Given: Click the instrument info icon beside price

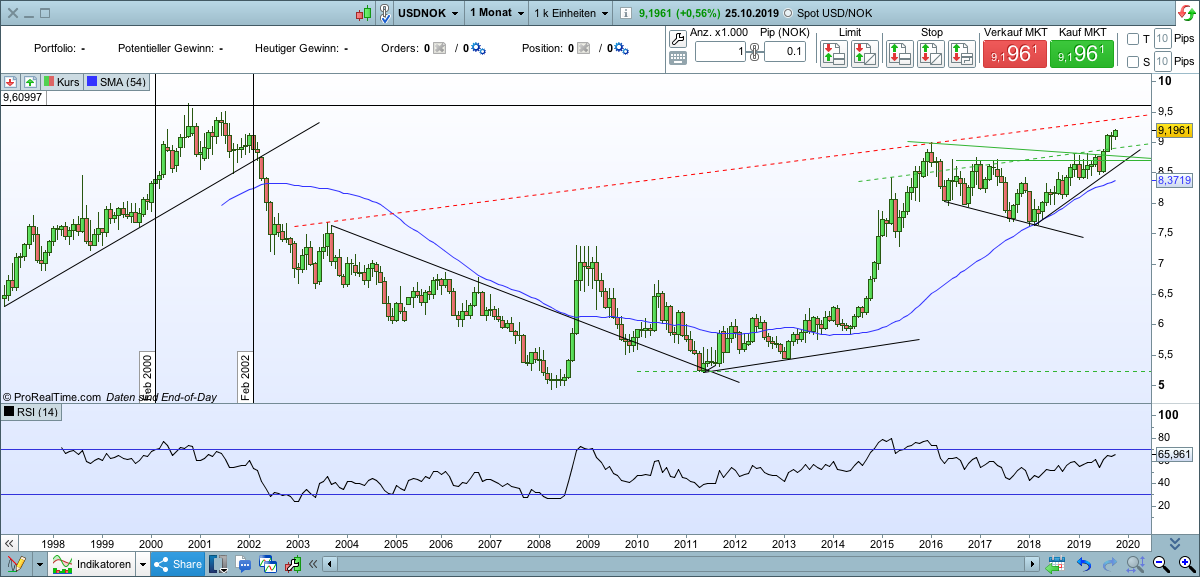Looking at the screenshot, I should [625, 14].
